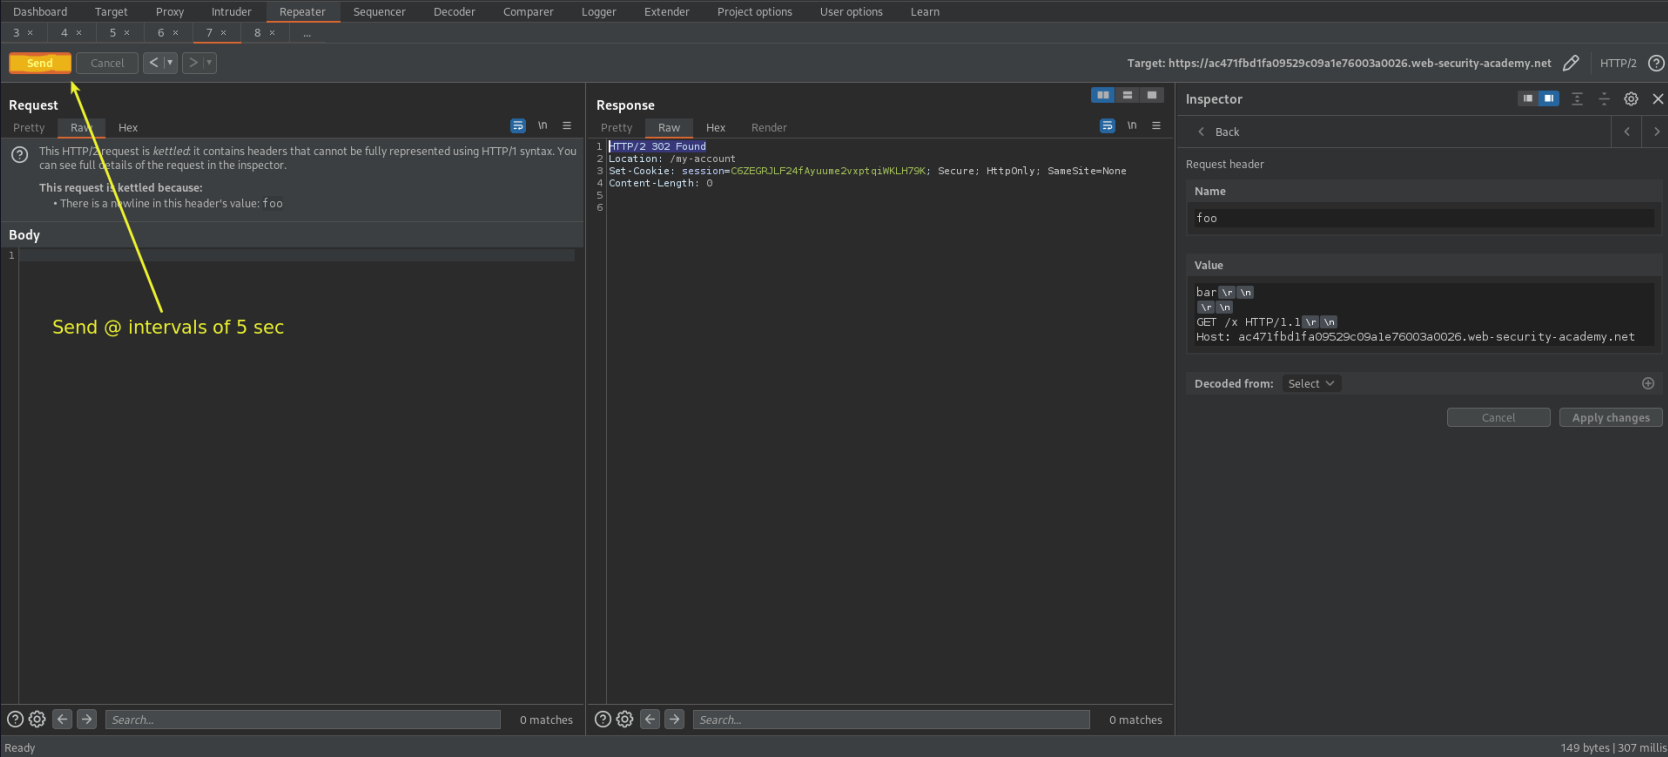Viewport: 1668px width, 757px height.
Task: Switch to the Target tab
Action: coord(111,12)
